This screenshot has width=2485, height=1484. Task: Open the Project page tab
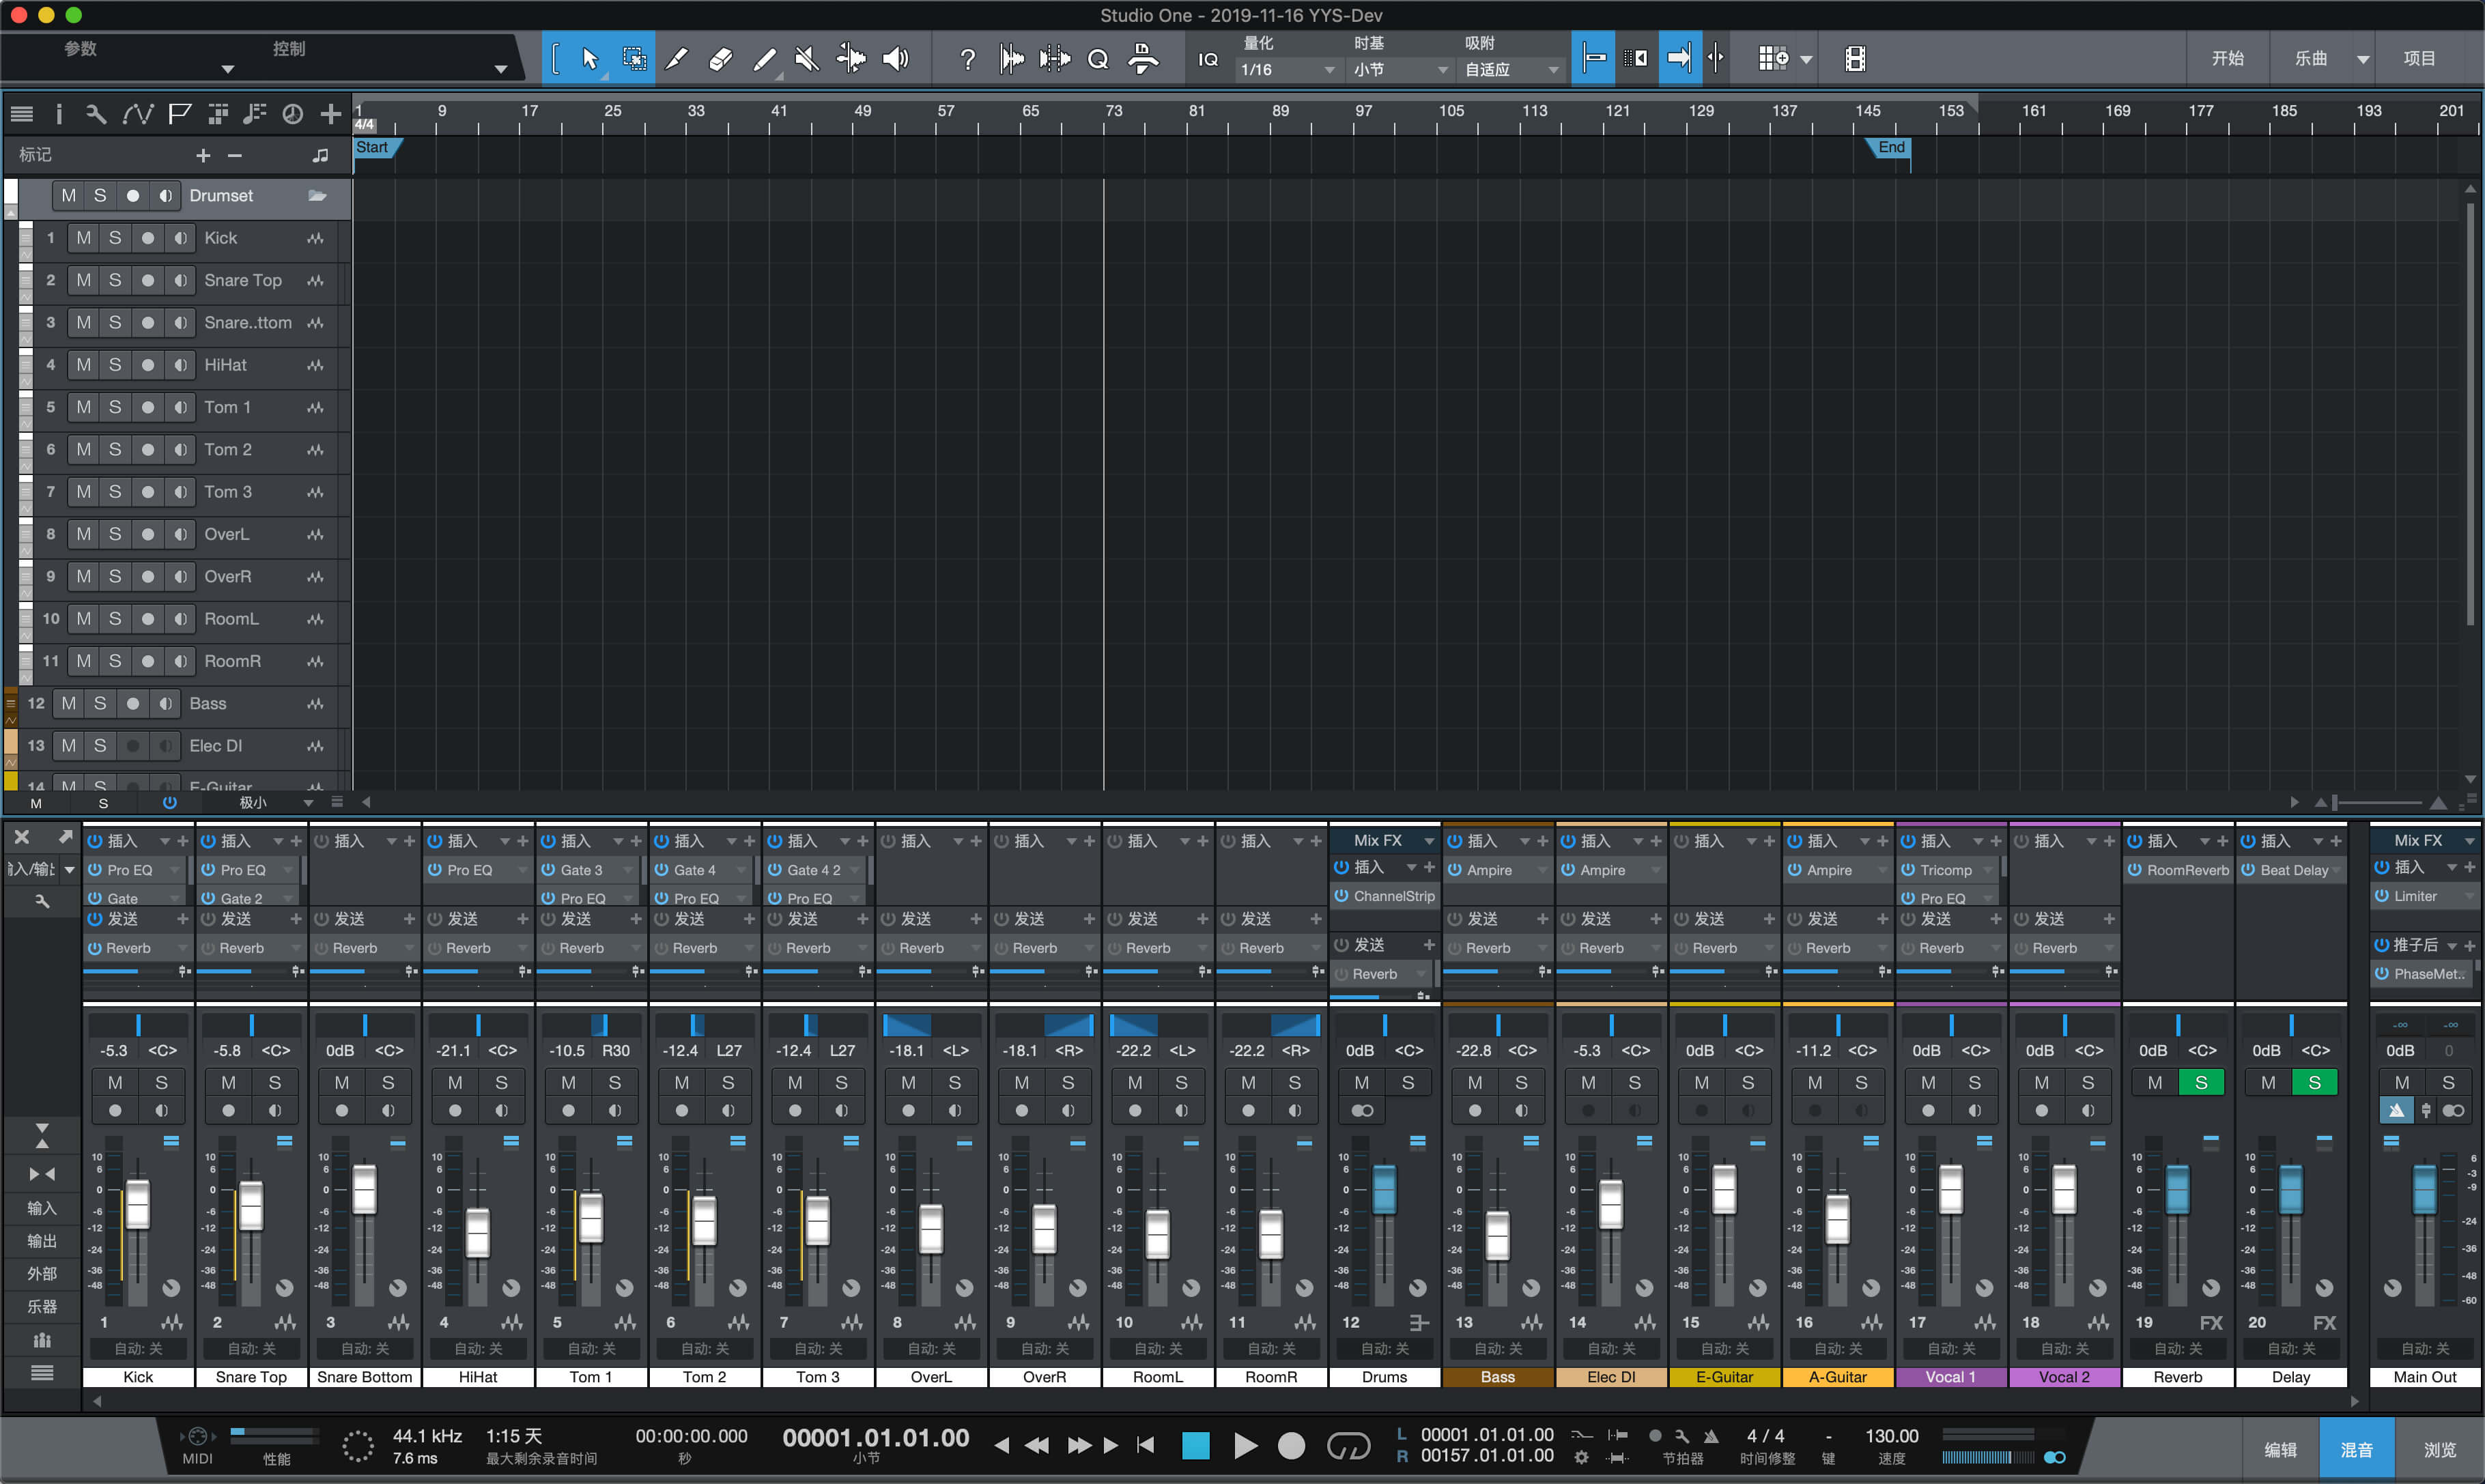(2419, 58)
